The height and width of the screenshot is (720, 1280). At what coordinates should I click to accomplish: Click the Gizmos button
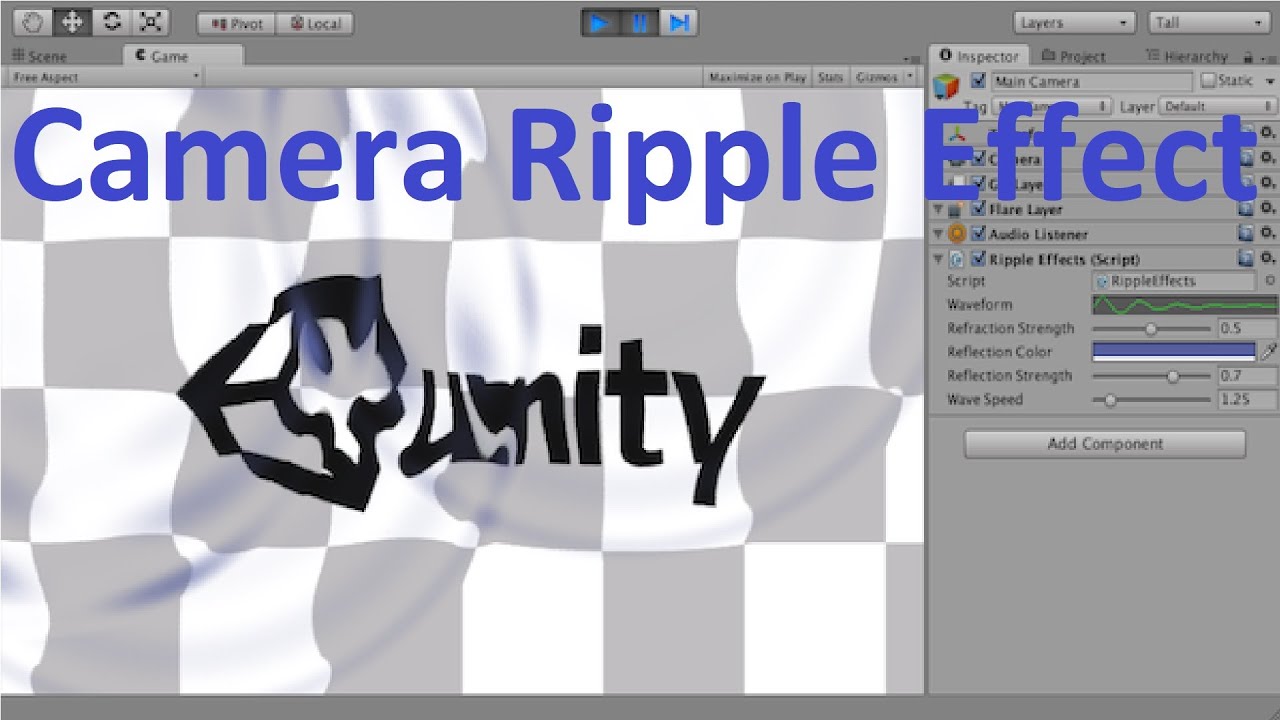[x=877, y=77]
